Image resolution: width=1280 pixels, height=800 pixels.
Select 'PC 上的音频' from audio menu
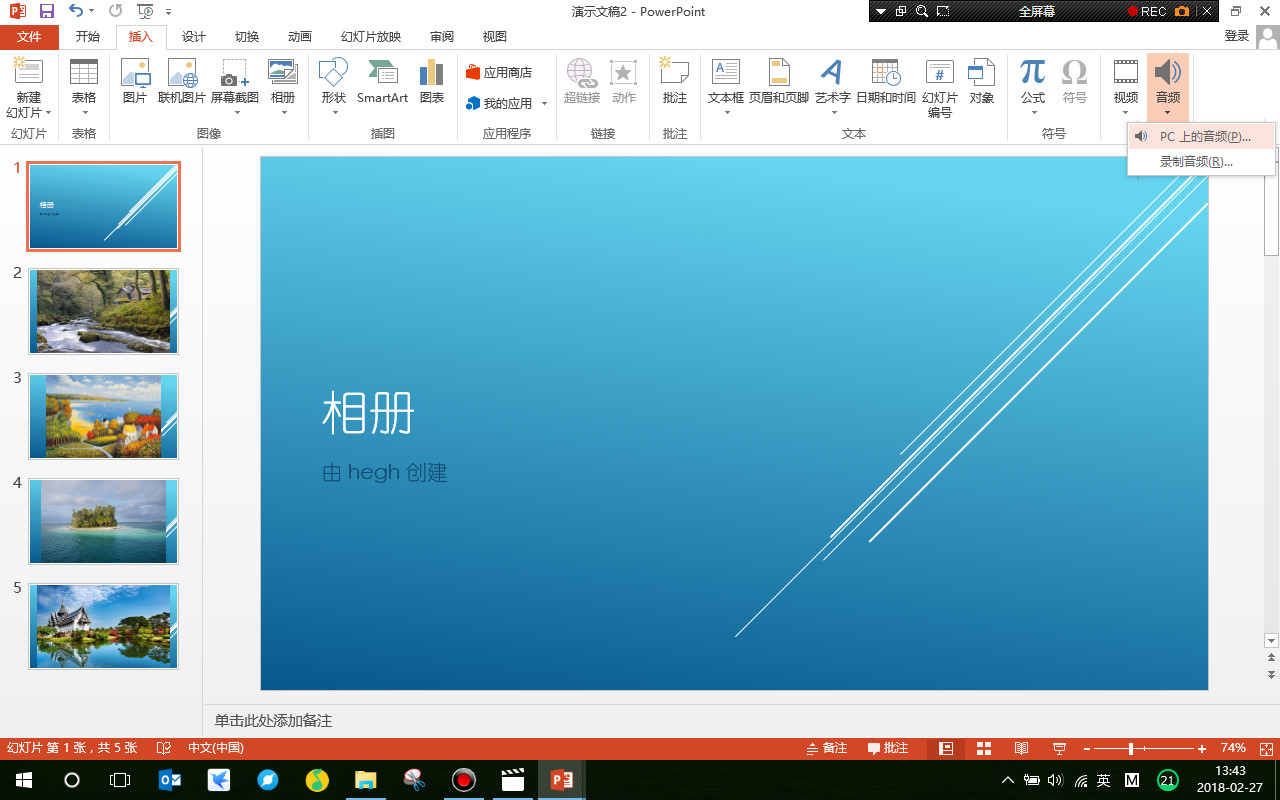click(1200, 136)
